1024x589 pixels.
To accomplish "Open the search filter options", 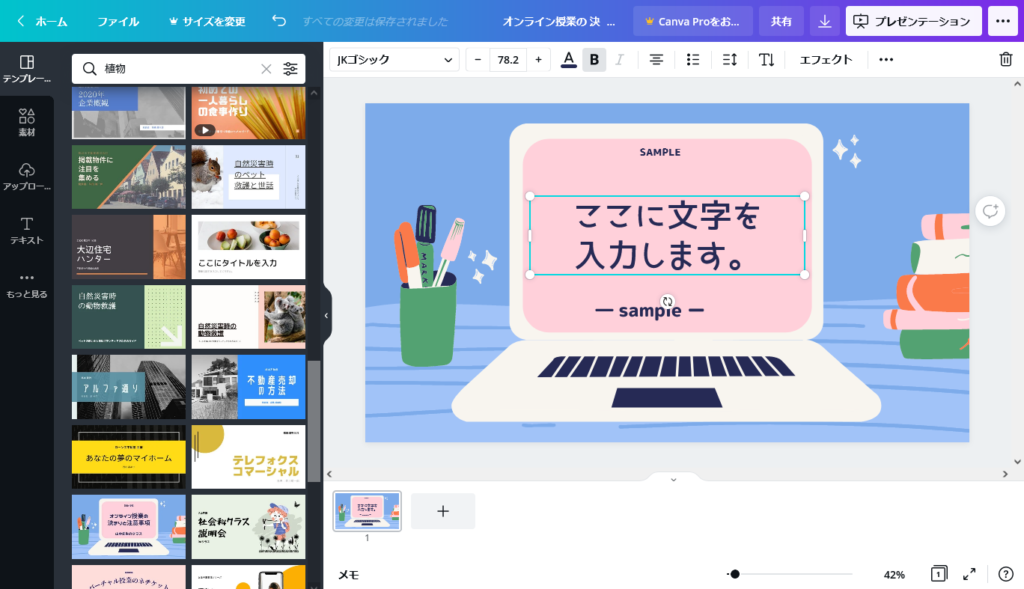I will click(291, 69).
